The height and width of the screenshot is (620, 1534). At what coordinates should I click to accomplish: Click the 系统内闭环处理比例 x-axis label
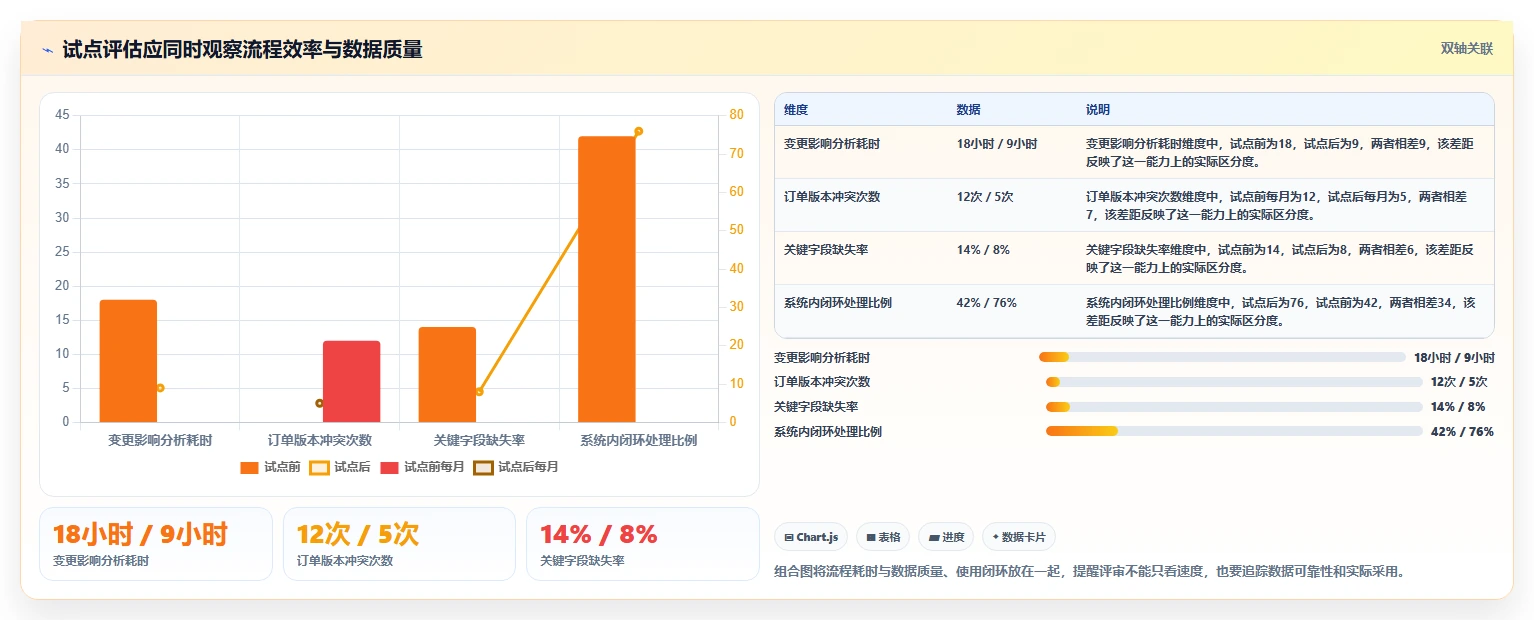coord(639,440)
